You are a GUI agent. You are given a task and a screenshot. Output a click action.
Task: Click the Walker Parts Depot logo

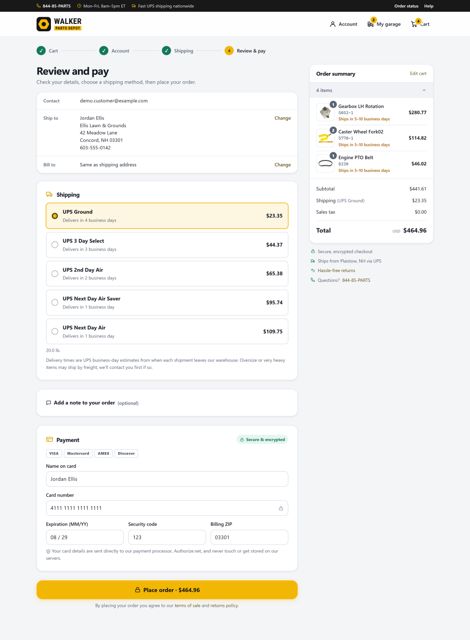[59, 24]
